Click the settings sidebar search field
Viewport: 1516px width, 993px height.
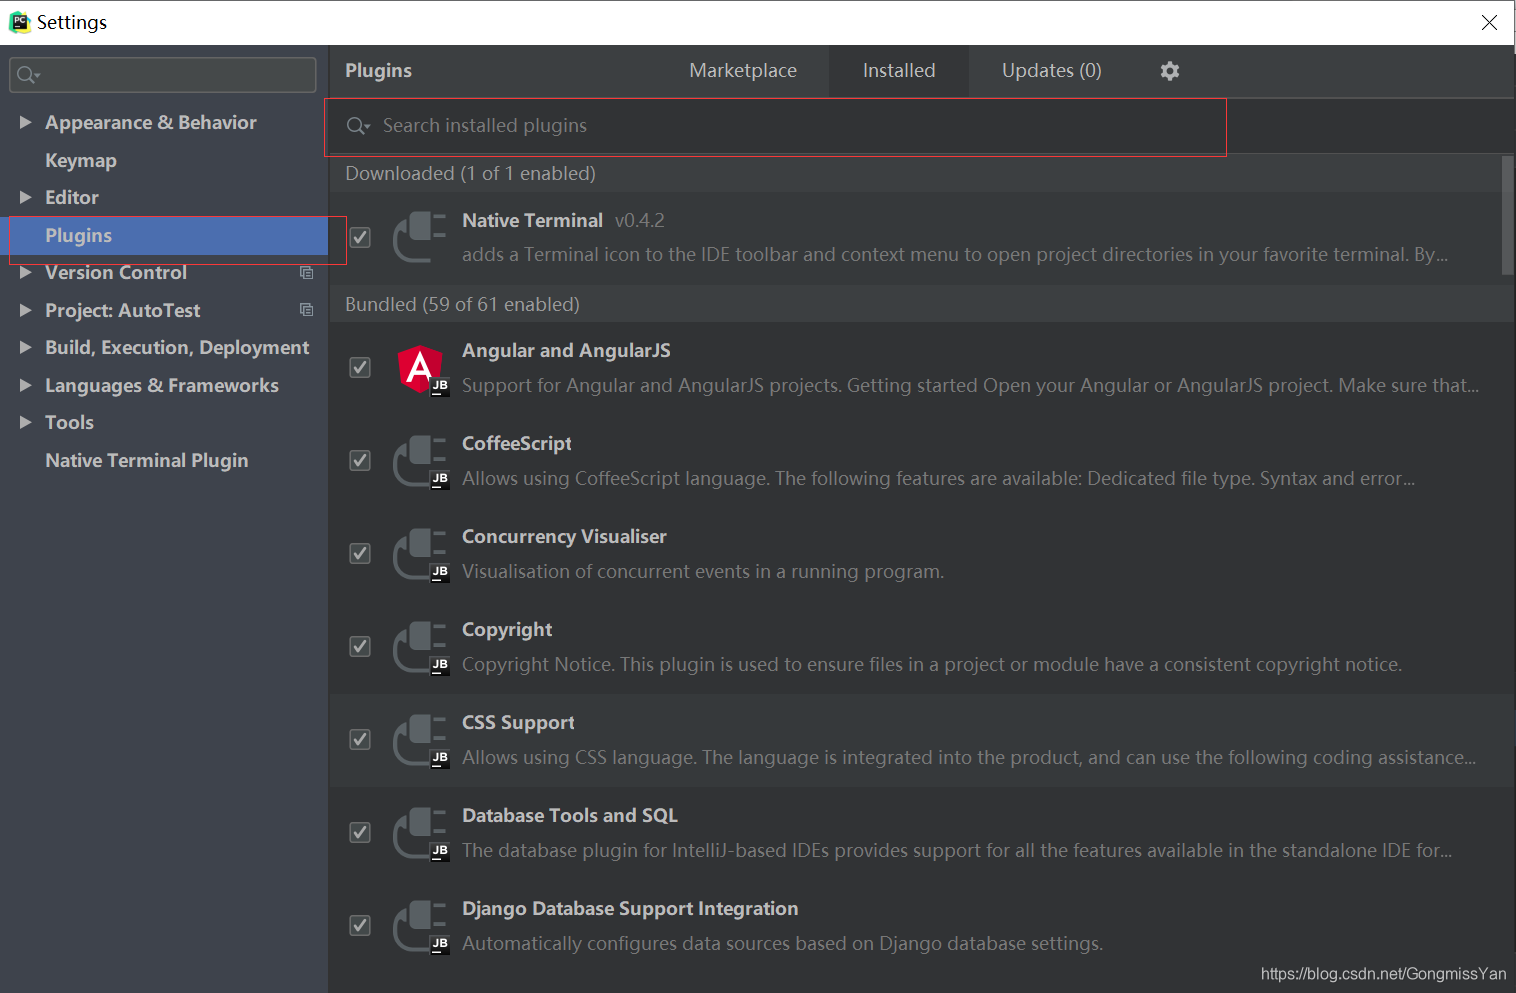coord(163,75)
